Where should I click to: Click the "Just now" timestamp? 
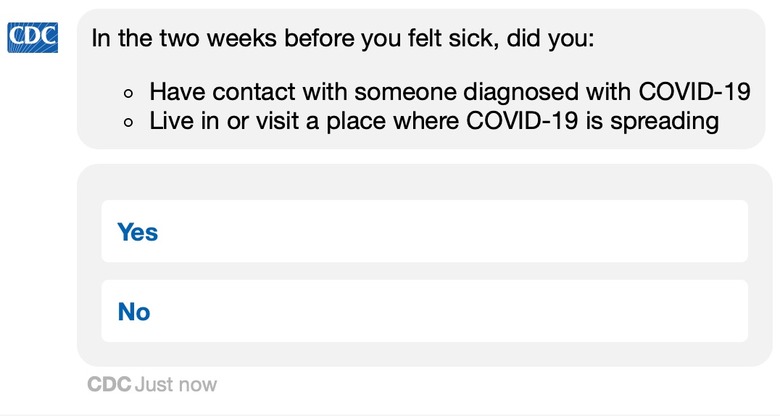click(x=176, y=384)
